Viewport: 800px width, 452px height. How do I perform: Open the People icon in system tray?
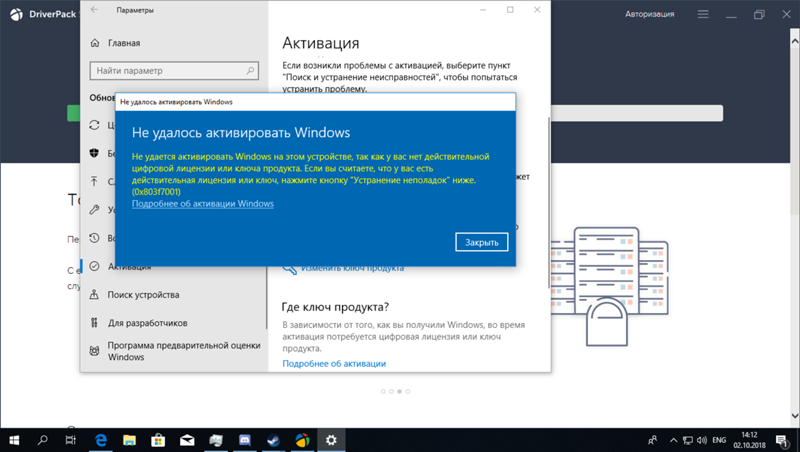(653, 440)
